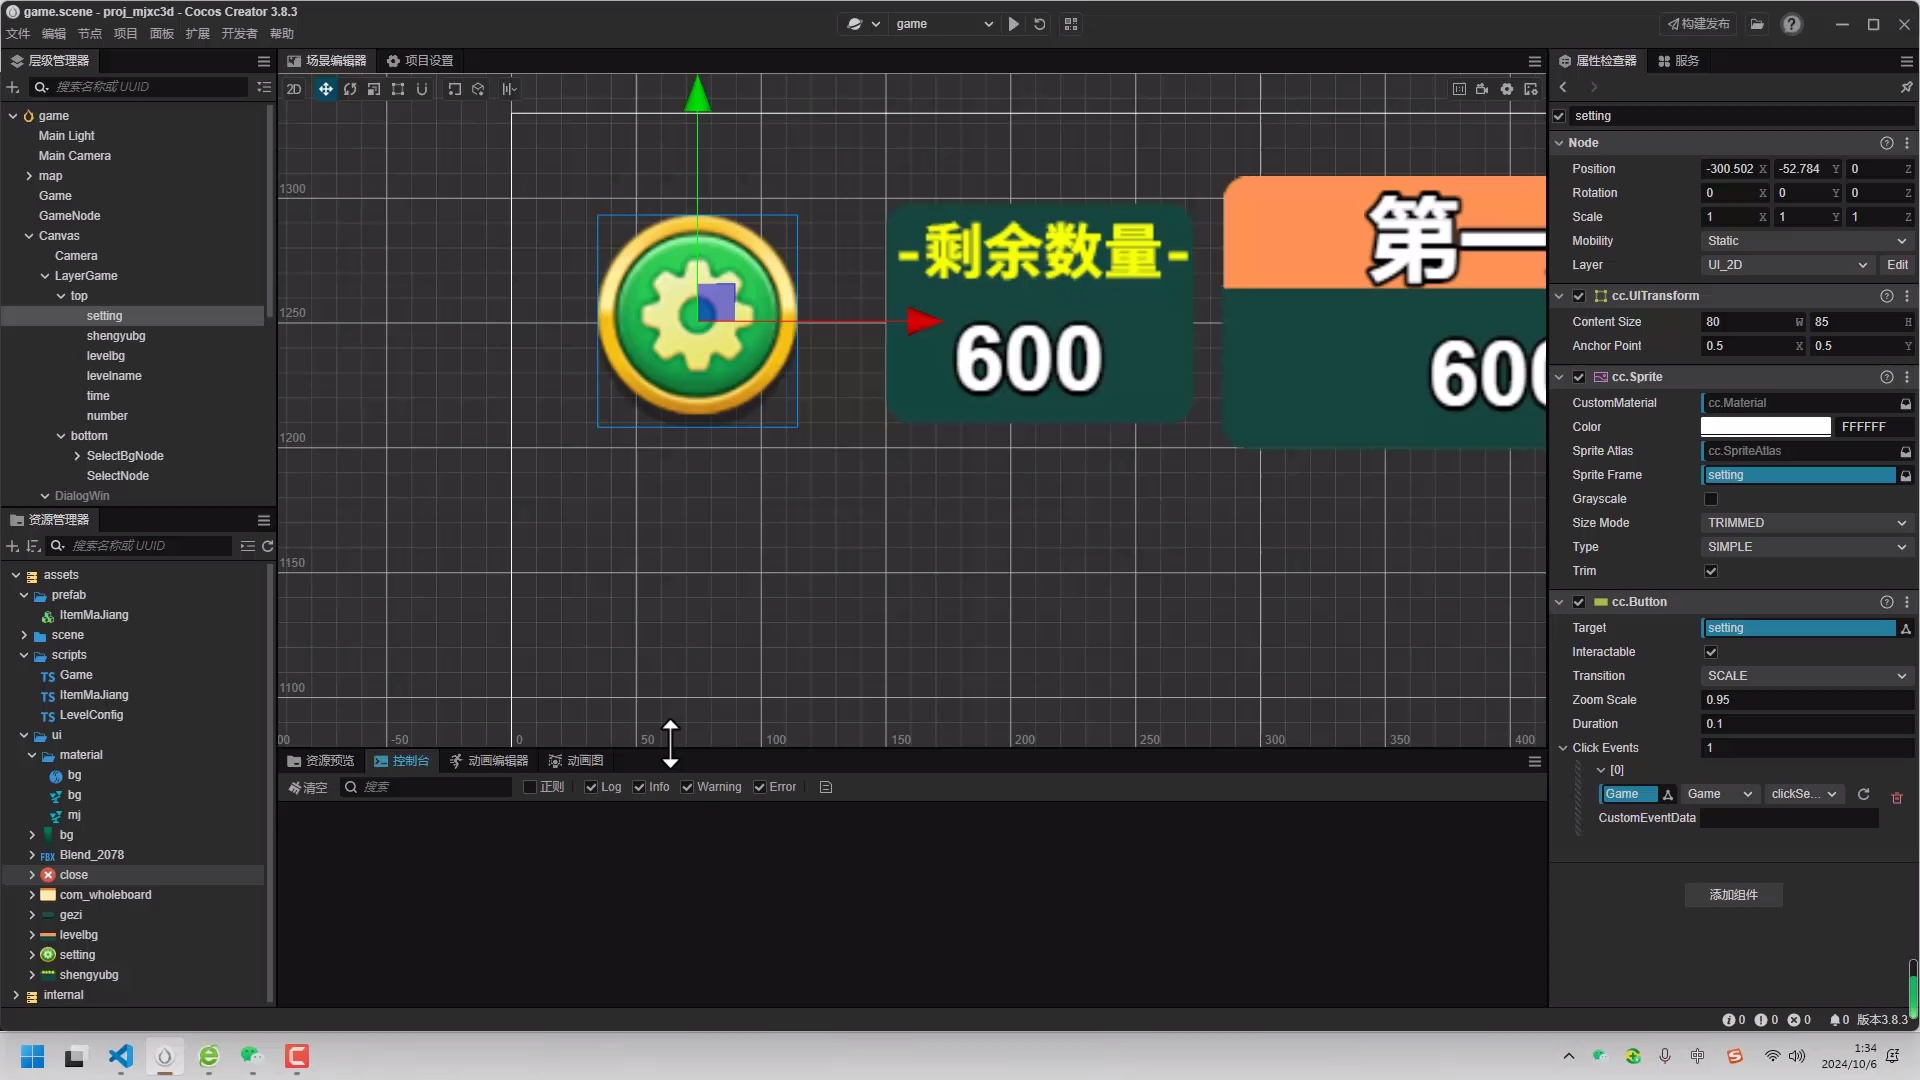Select the Rect transform tool
This screenshot has width=1920, height=1080.
pyautogui.click(x=398, y=89)
